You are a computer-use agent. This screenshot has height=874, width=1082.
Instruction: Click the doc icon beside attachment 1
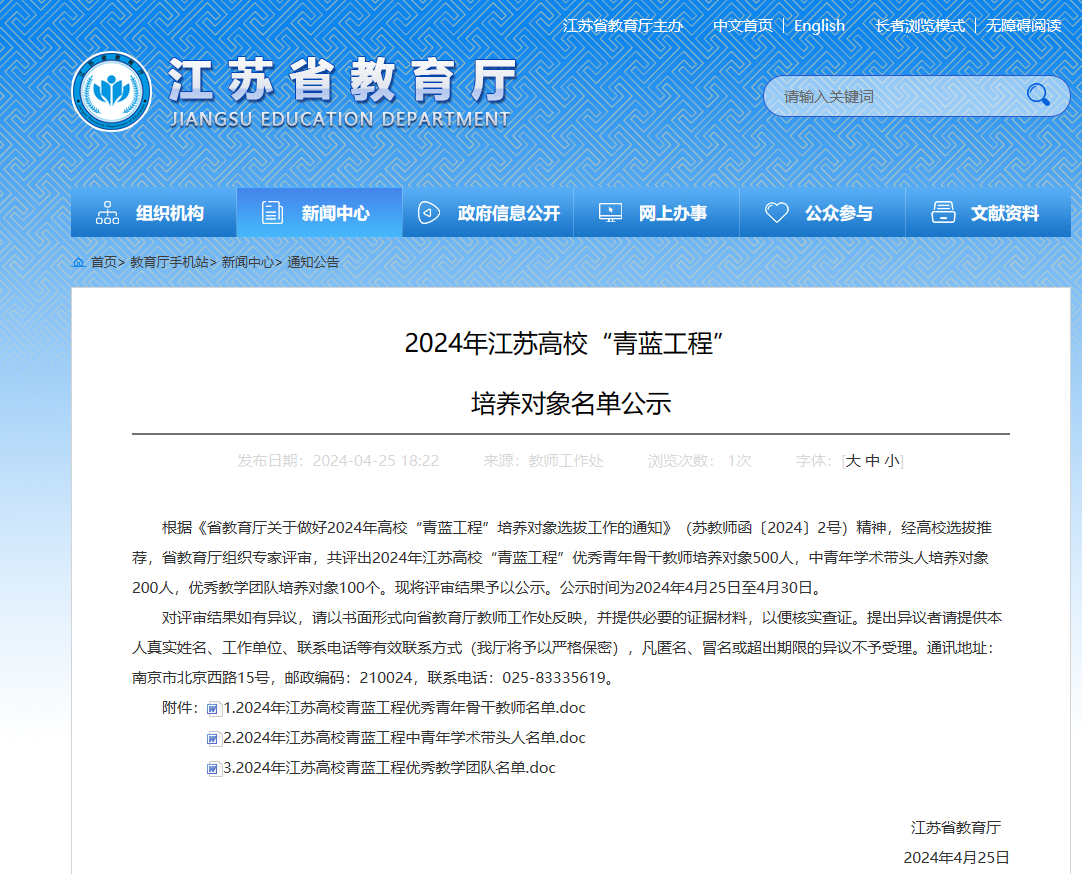tap(214, 709)
